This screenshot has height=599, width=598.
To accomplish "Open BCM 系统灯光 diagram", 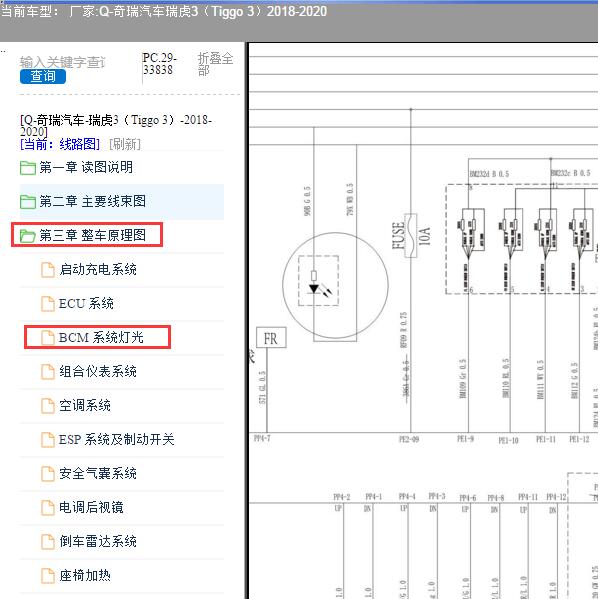I will (101, 337).
